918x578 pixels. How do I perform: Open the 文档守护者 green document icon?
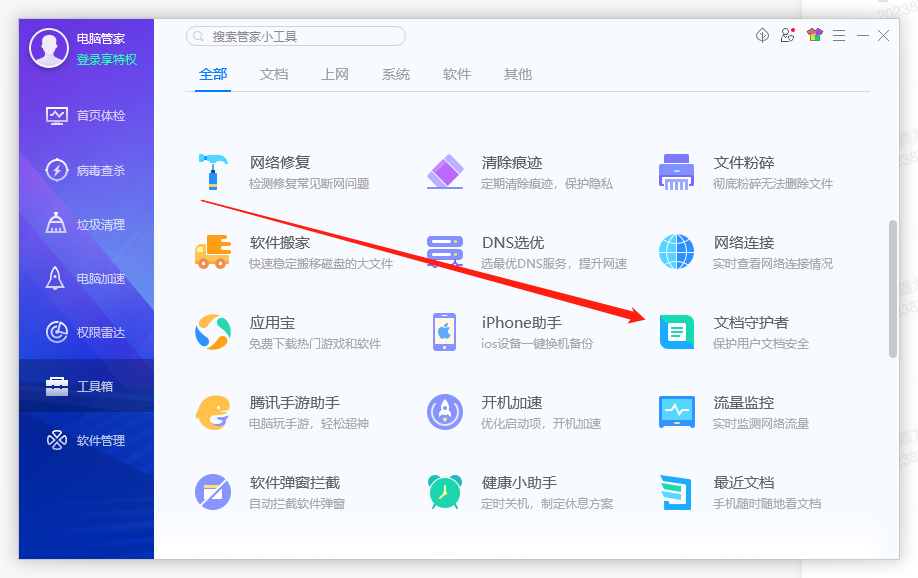(x=677, y=332)
